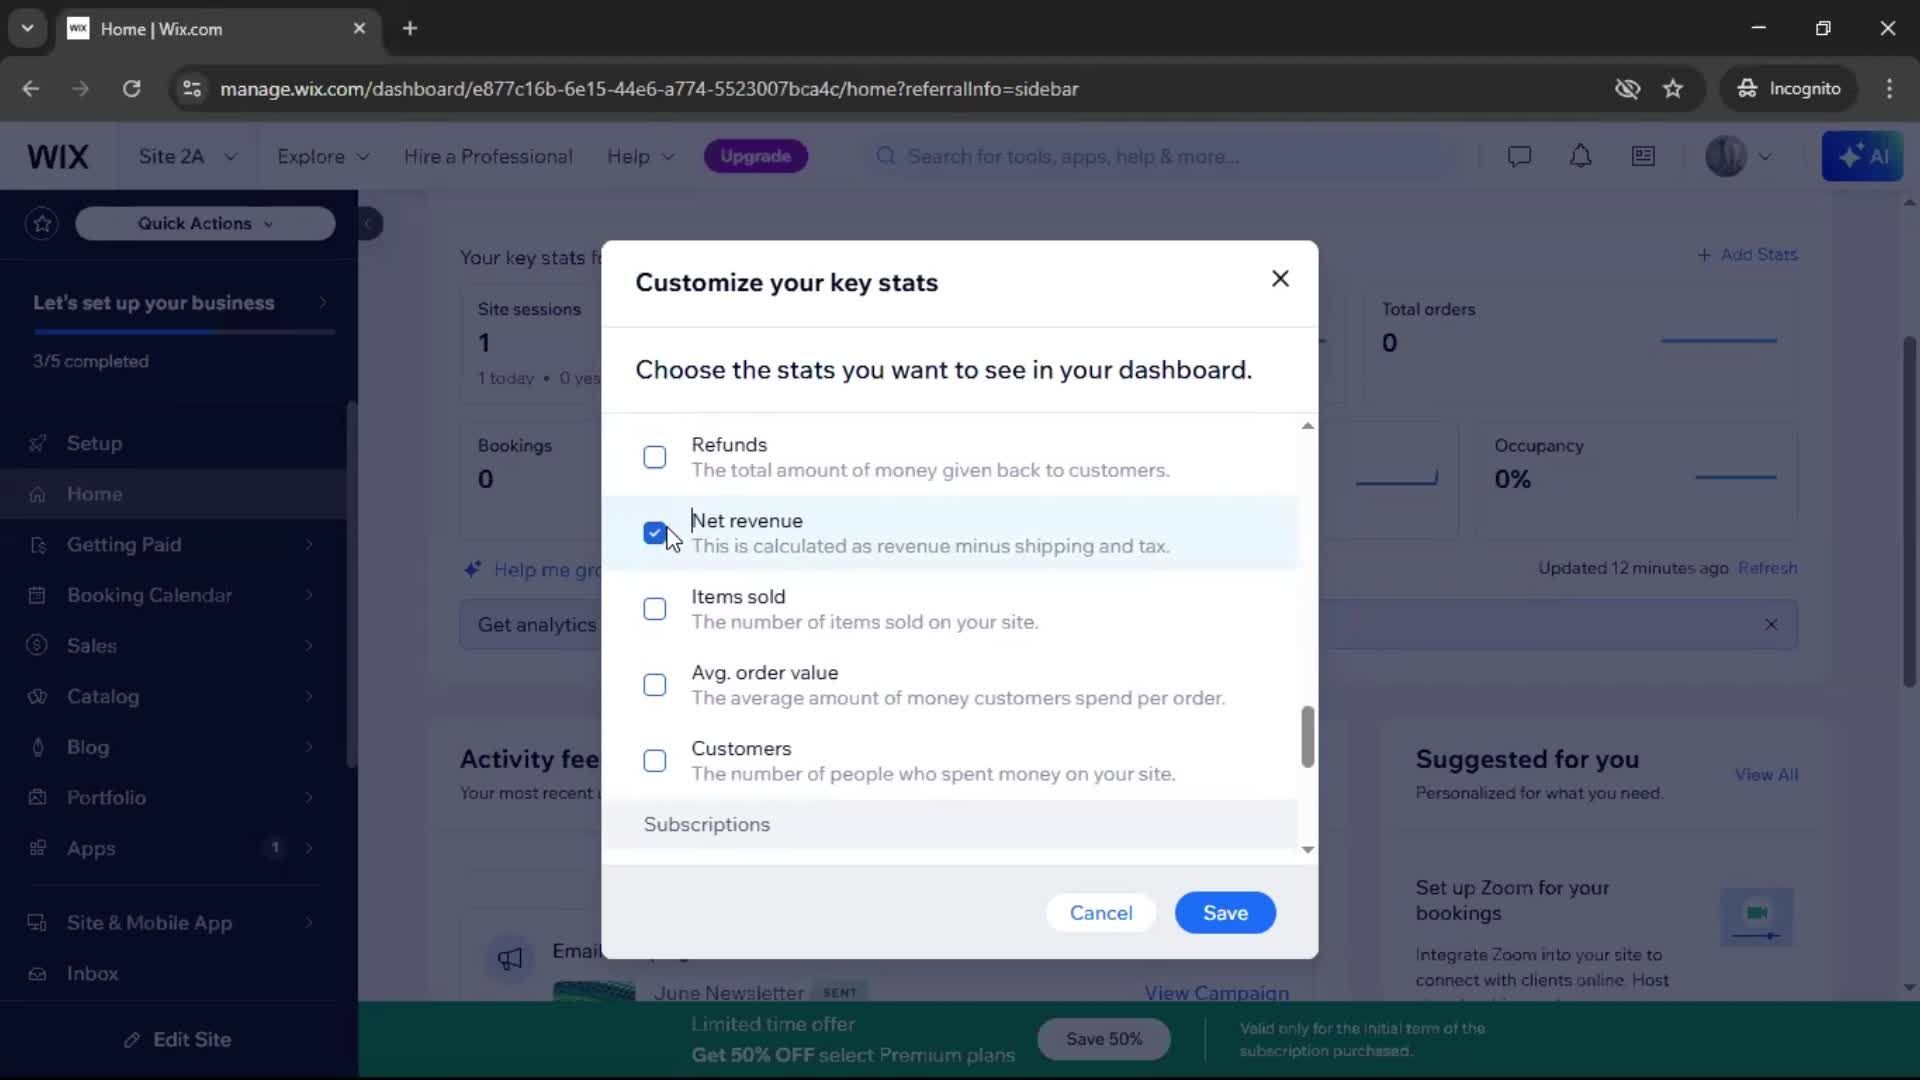Click the dialog list scroll-down arrow
Viewport: 1920px width, 1080px height.
pyautogui.click(x=1307, y=850)
